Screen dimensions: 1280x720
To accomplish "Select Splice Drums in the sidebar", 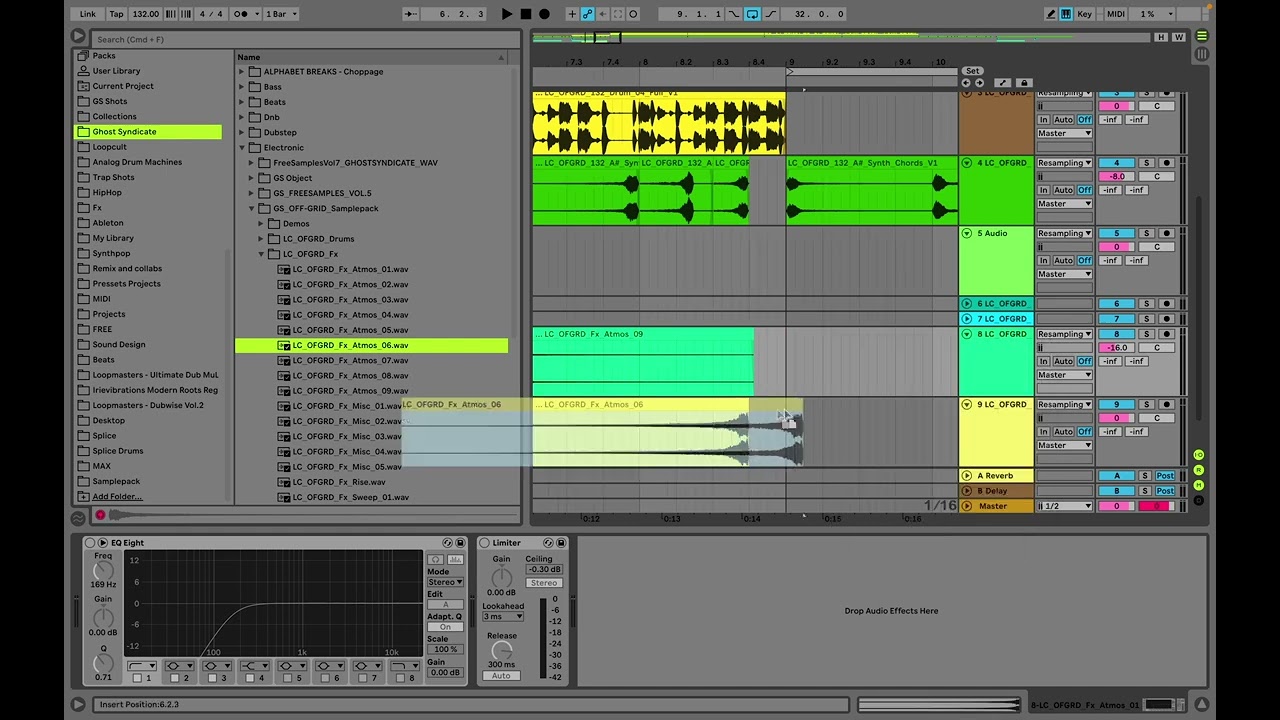I will click(118, 451).
